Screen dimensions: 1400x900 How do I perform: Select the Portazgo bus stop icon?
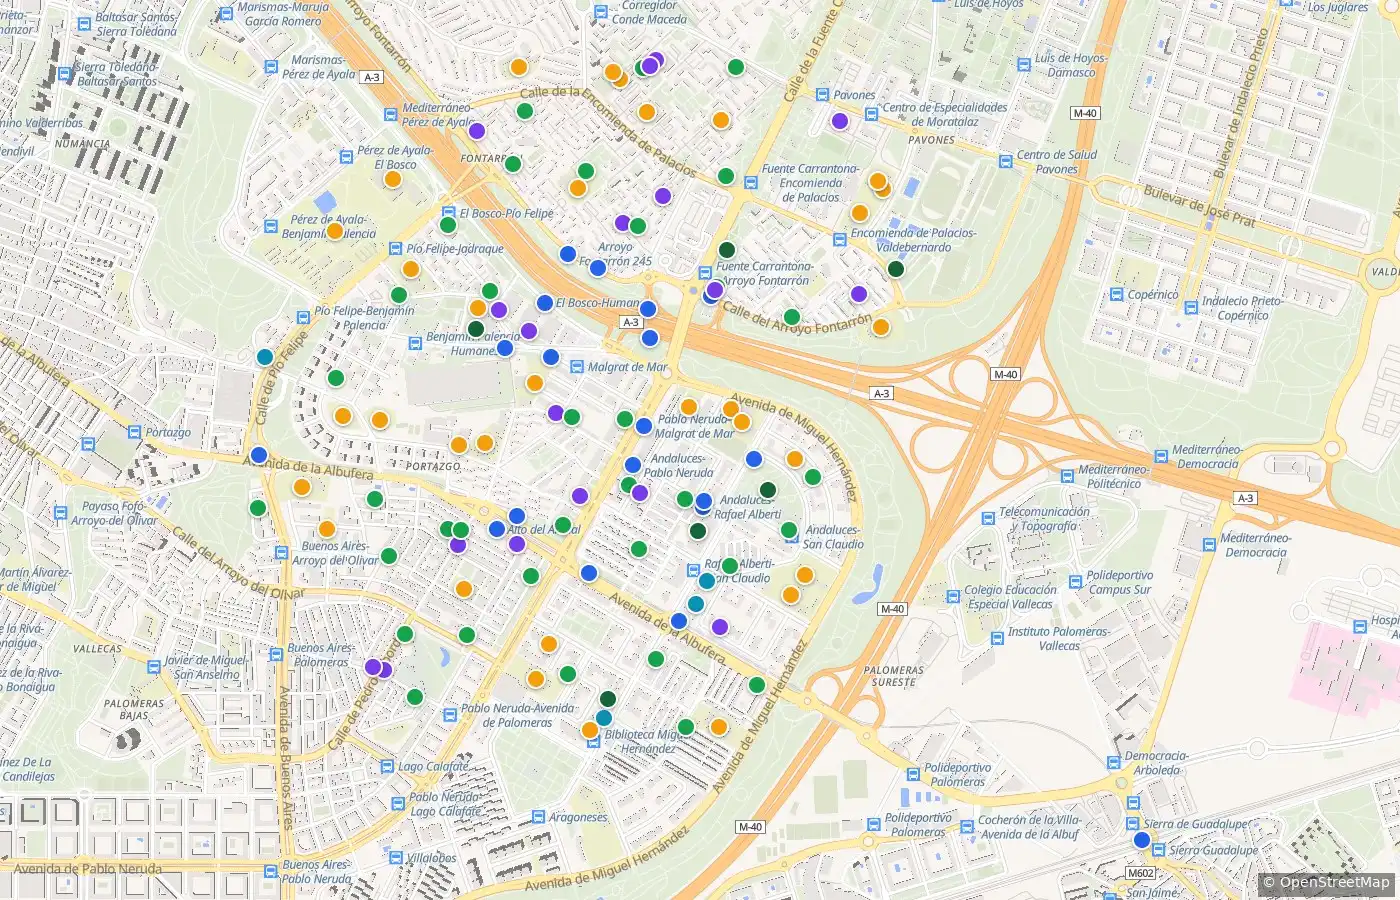(135, 432)
